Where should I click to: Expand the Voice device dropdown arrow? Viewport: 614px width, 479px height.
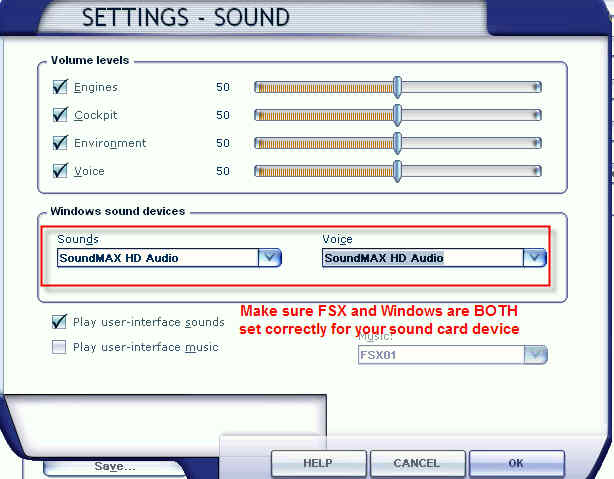(536, 258)
